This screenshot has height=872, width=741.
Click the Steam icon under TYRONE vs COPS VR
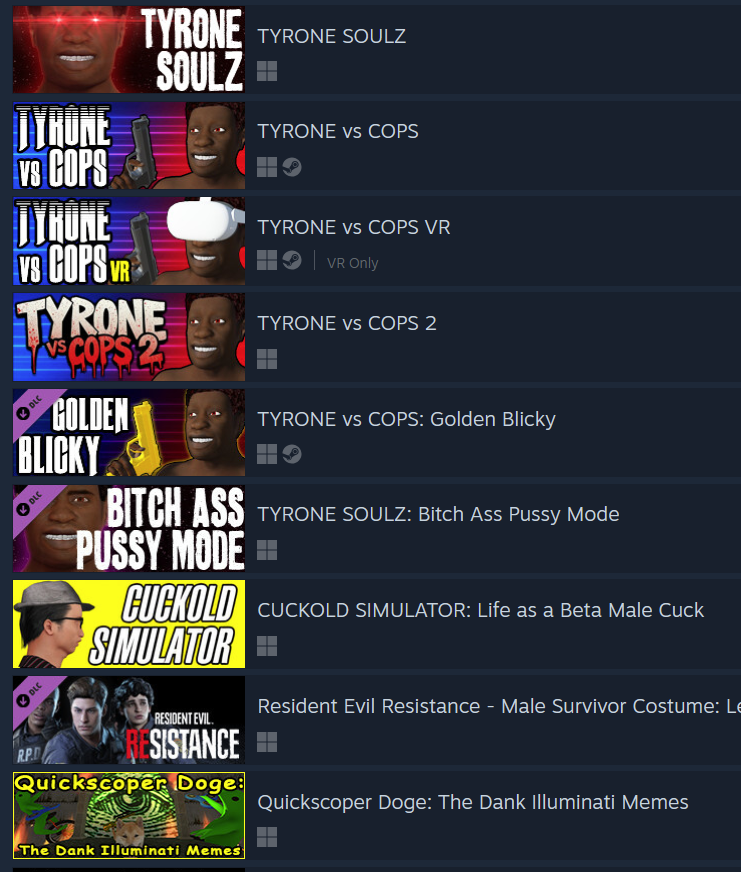(292, 260)
